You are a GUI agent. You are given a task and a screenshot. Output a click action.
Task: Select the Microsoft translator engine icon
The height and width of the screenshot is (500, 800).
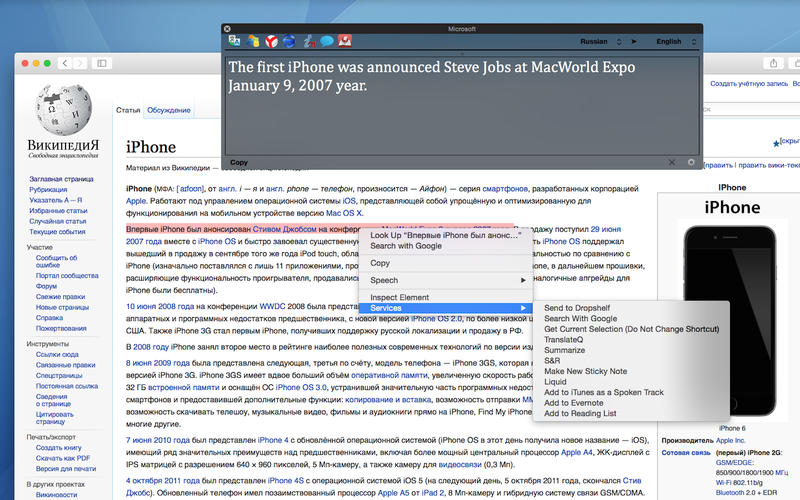click(253, 41)
